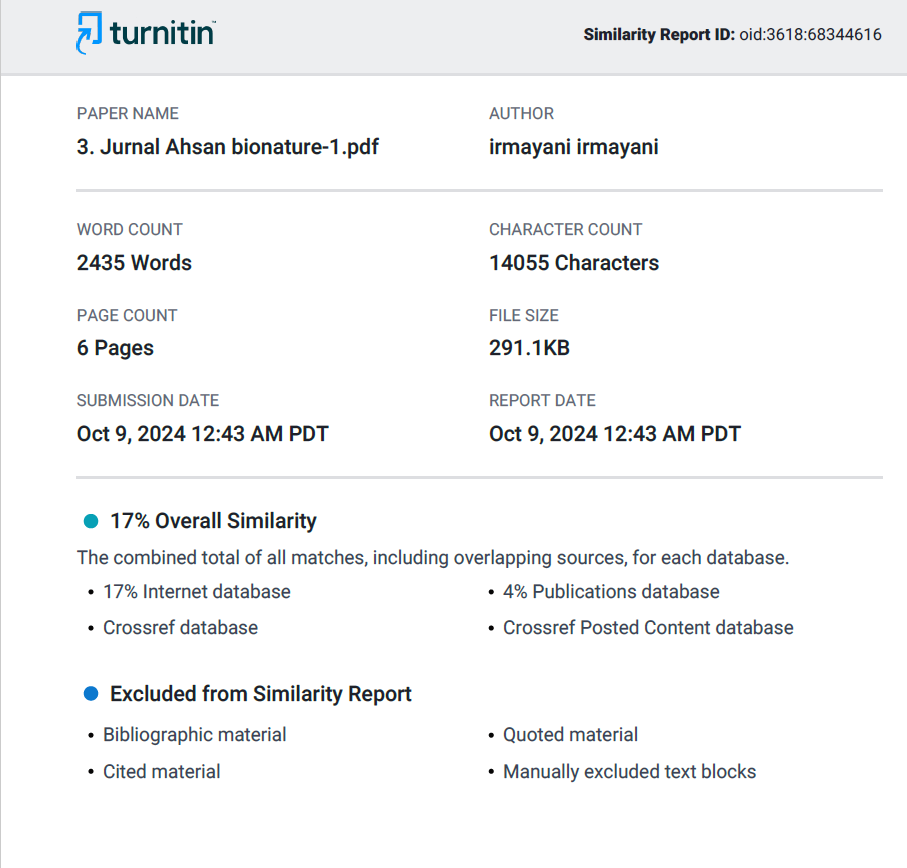Click the 14055 Characters value
The height and width of the screenshot is (868, 907).
click(574, 263)
